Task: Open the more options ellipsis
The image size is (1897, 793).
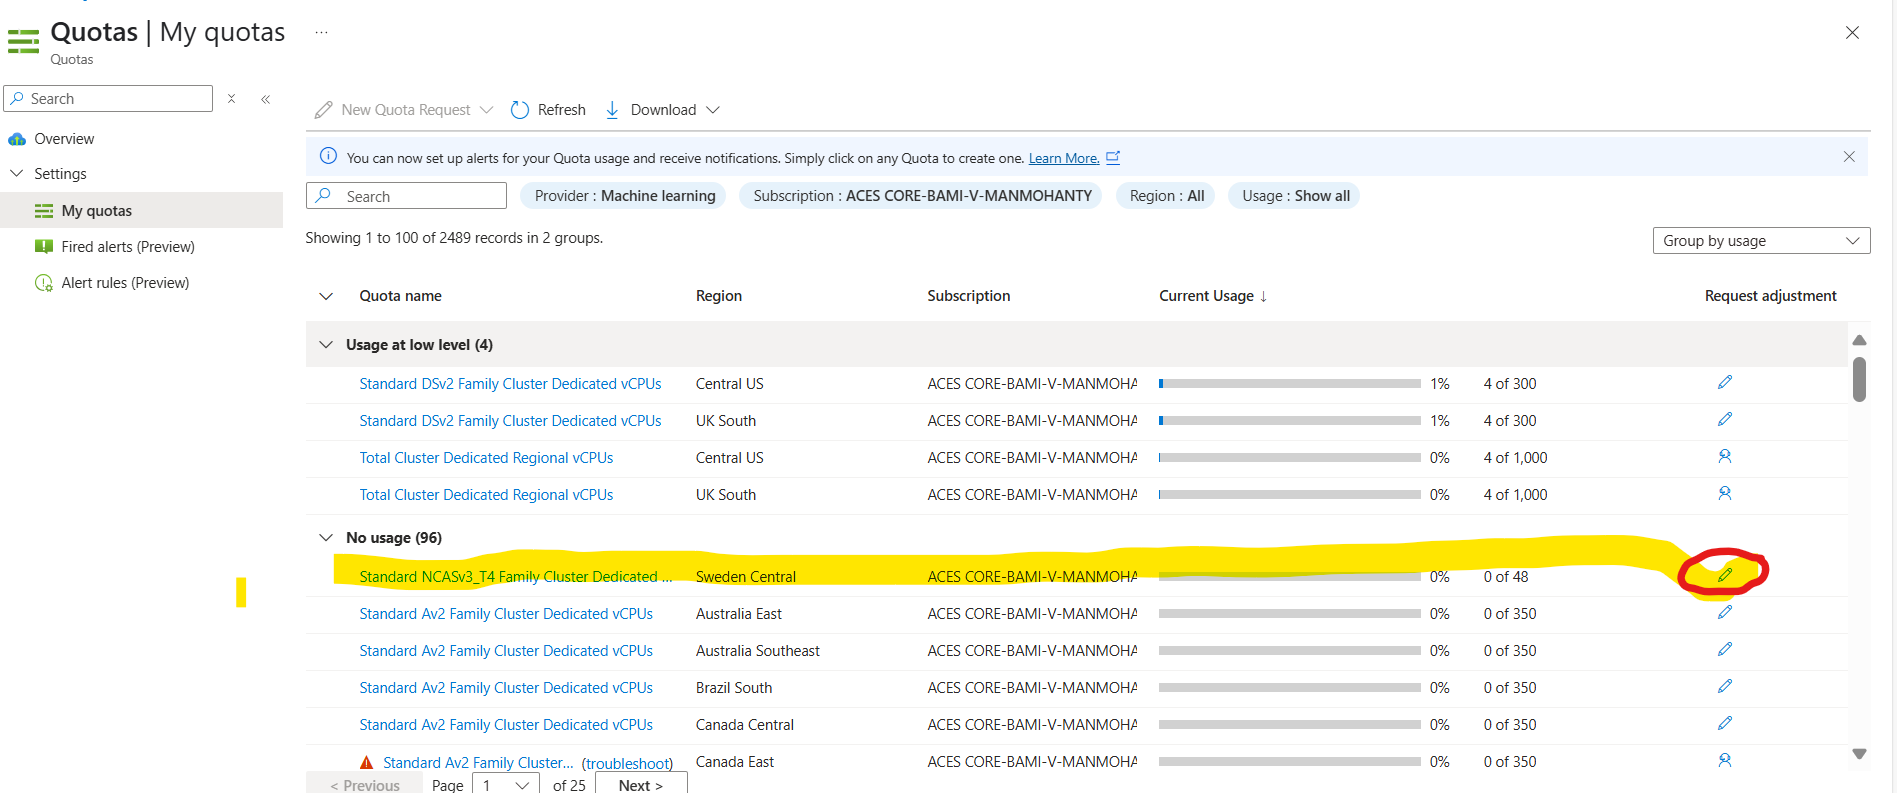Action: click(x=321, y=33)
